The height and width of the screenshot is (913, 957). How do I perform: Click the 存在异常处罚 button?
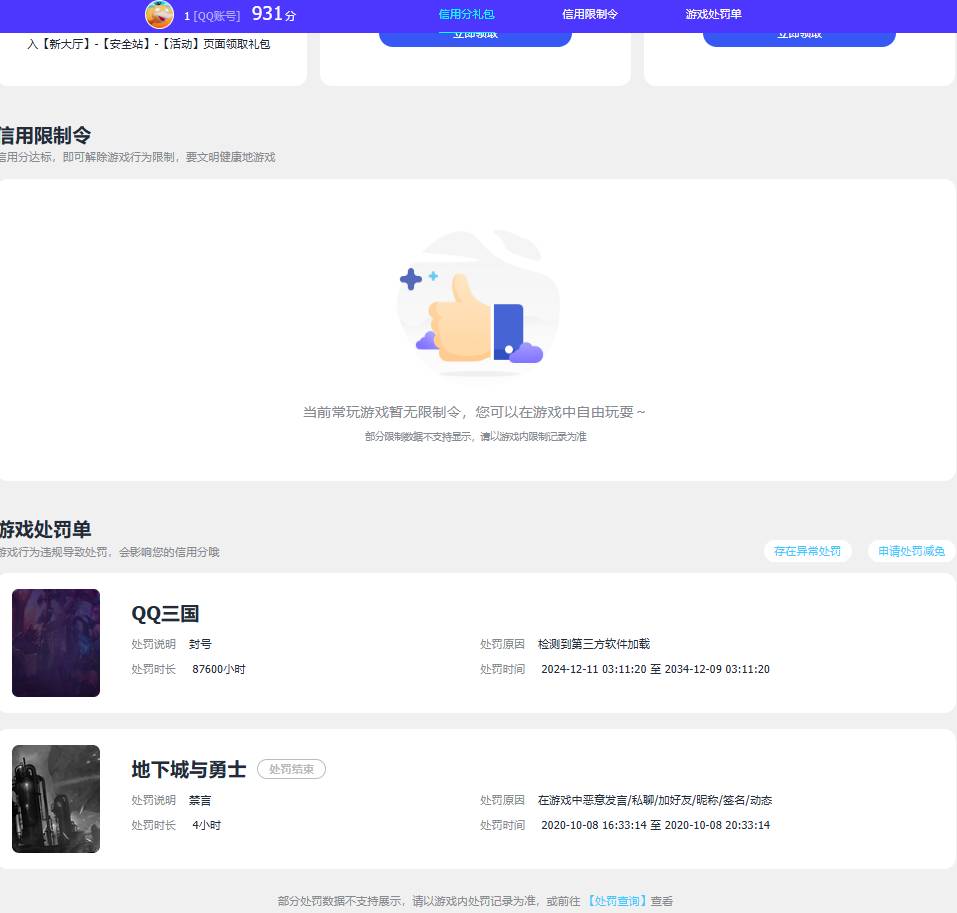[x=807, y=551]
